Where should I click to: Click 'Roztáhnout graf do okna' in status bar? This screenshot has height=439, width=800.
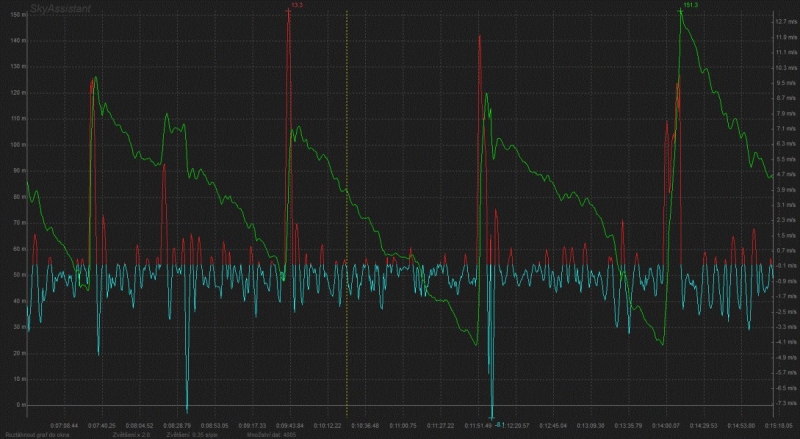(x=36, y=435)
